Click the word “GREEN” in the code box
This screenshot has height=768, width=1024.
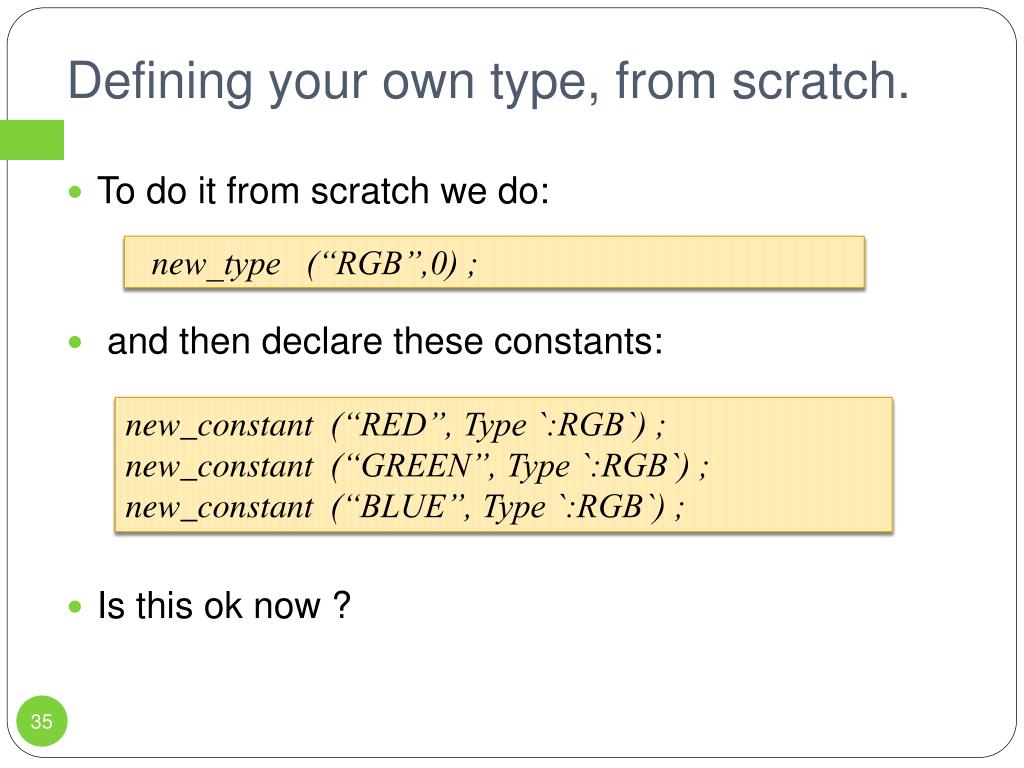pyautogui.click(x=413, y=466)
